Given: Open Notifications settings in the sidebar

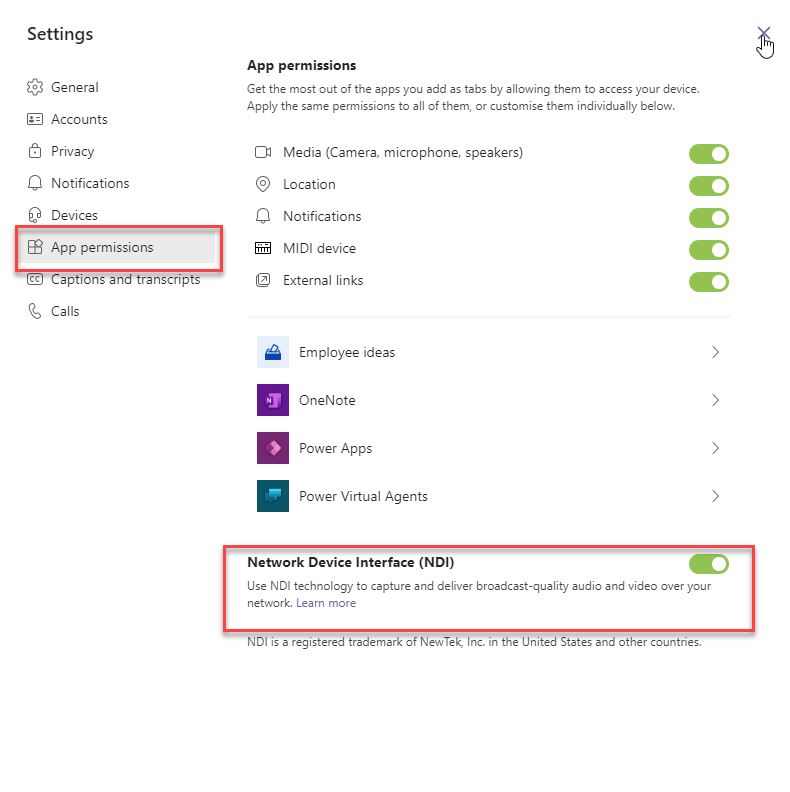Looking at the screenshot, I should point(90,183).
